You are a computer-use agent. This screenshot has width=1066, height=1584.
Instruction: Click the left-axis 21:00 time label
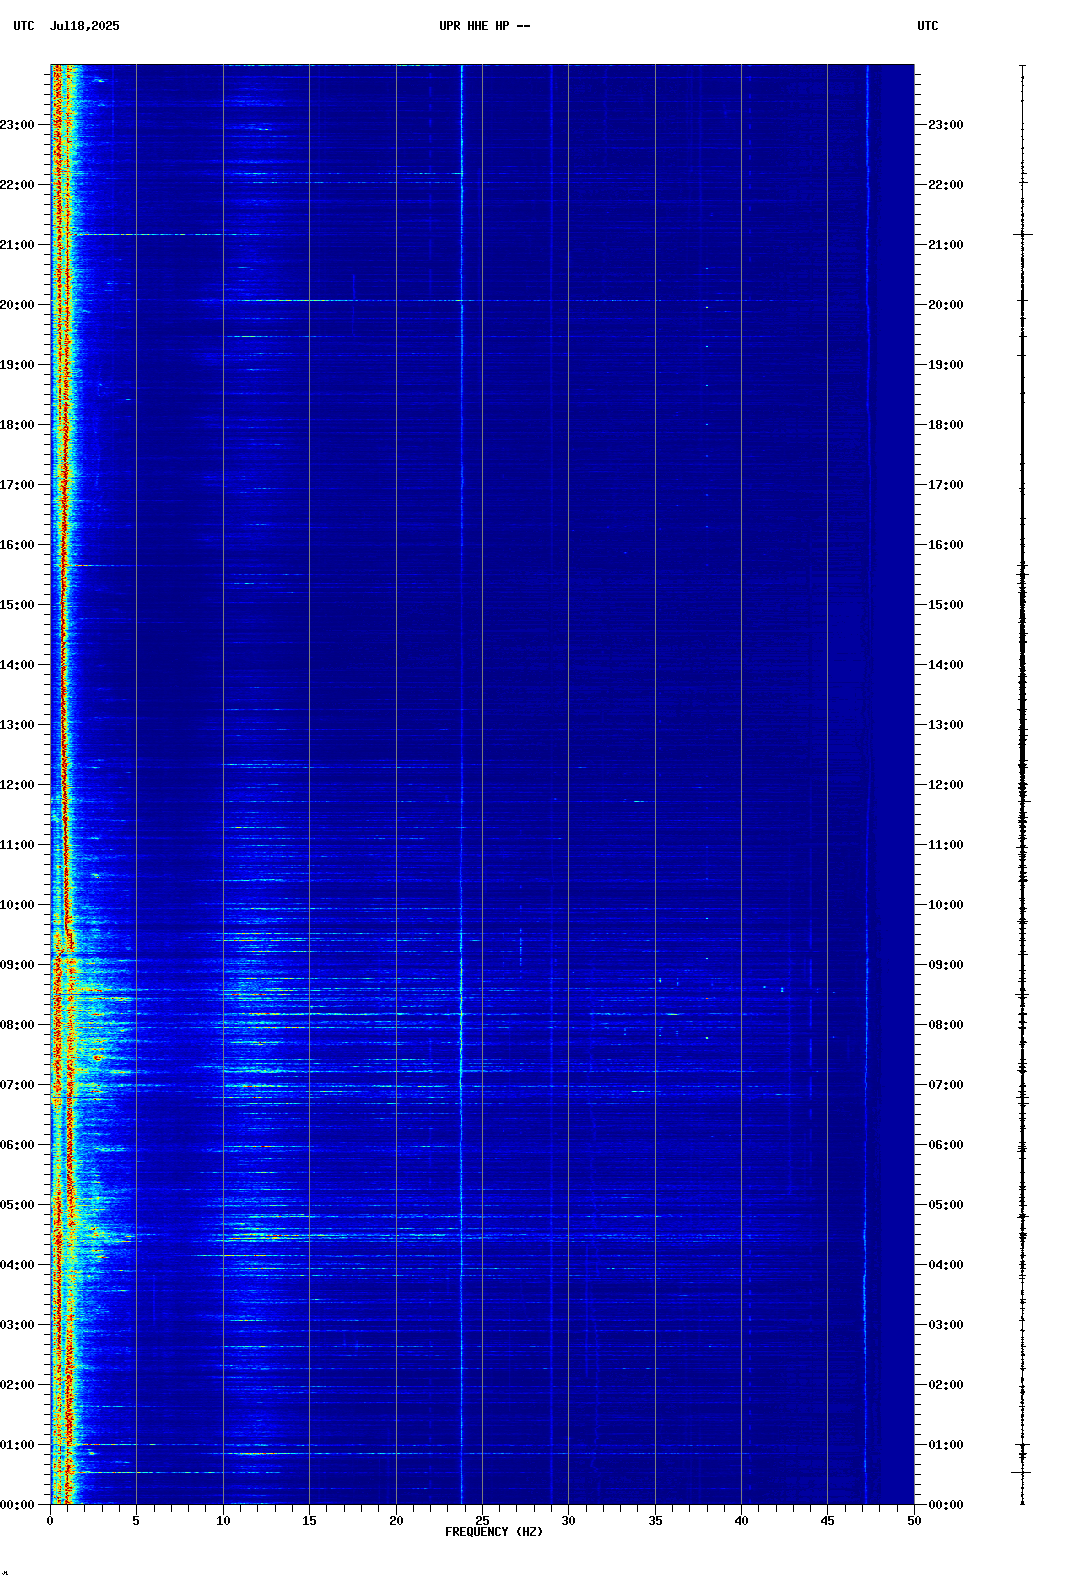[17, 245]
